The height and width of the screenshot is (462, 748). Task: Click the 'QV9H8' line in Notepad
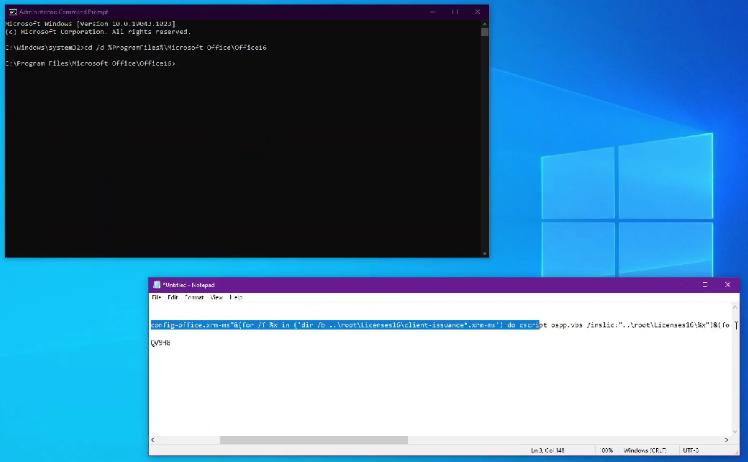pyautogui.click(x=160, y=343)
